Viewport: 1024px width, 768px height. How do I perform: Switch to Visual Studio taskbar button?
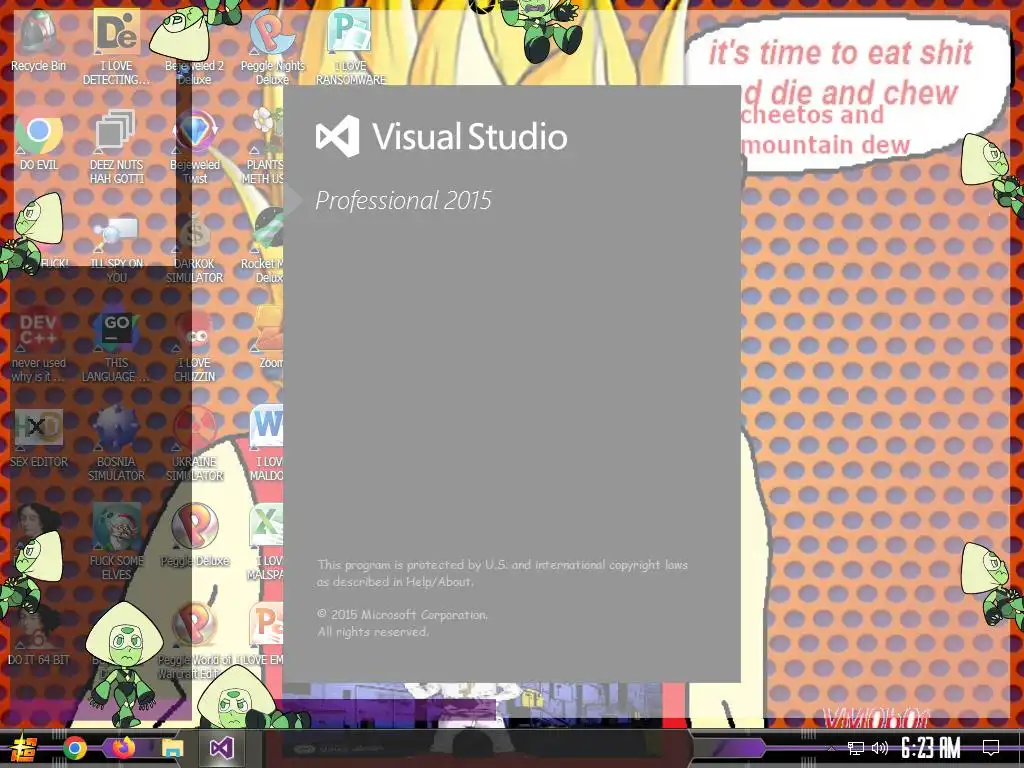click(x=221, y=748)
